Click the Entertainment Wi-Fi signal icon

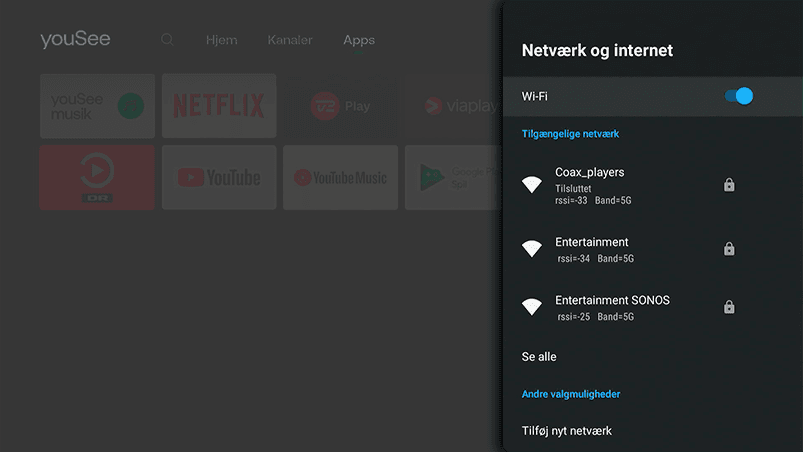tap(532, 249)
